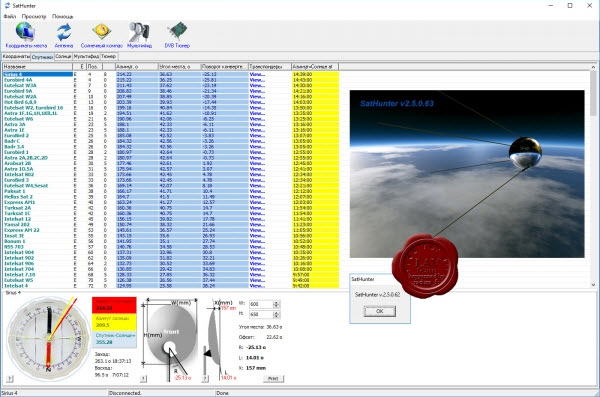Open View link for Sirius 4 transponders
Screen dimensions: 600x397
point(257,74)
